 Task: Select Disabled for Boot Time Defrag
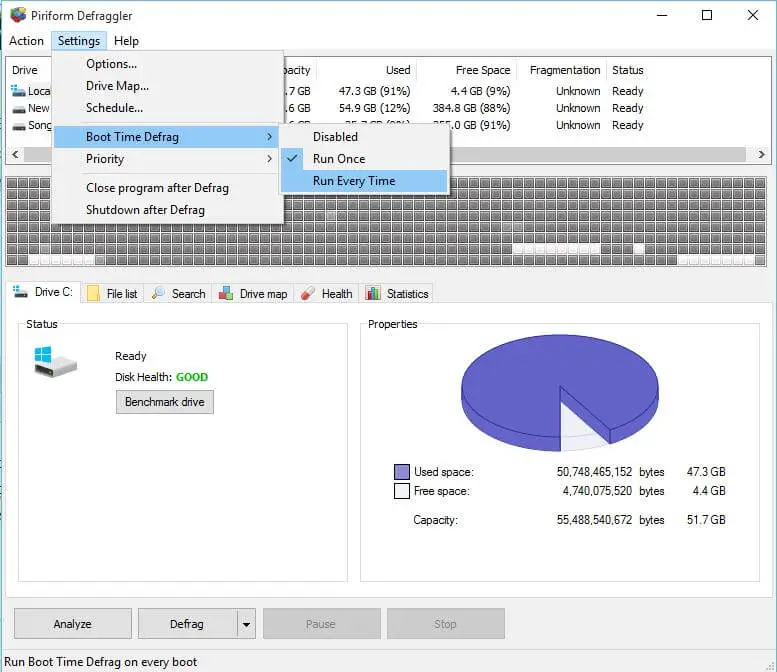click(364, 137)
